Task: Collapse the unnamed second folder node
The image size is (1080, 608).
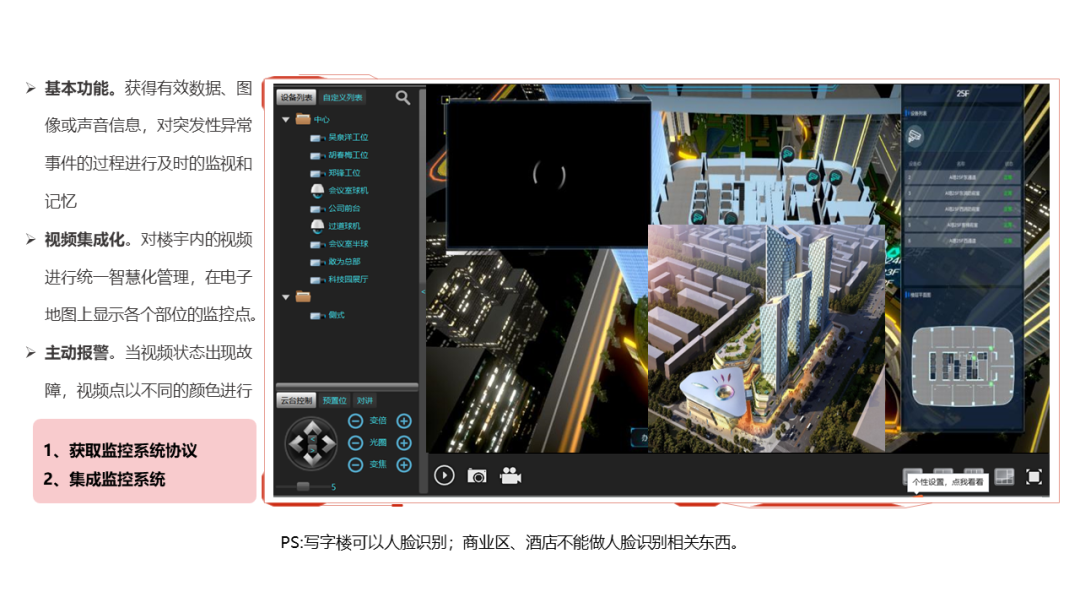Action: point(286,297)
